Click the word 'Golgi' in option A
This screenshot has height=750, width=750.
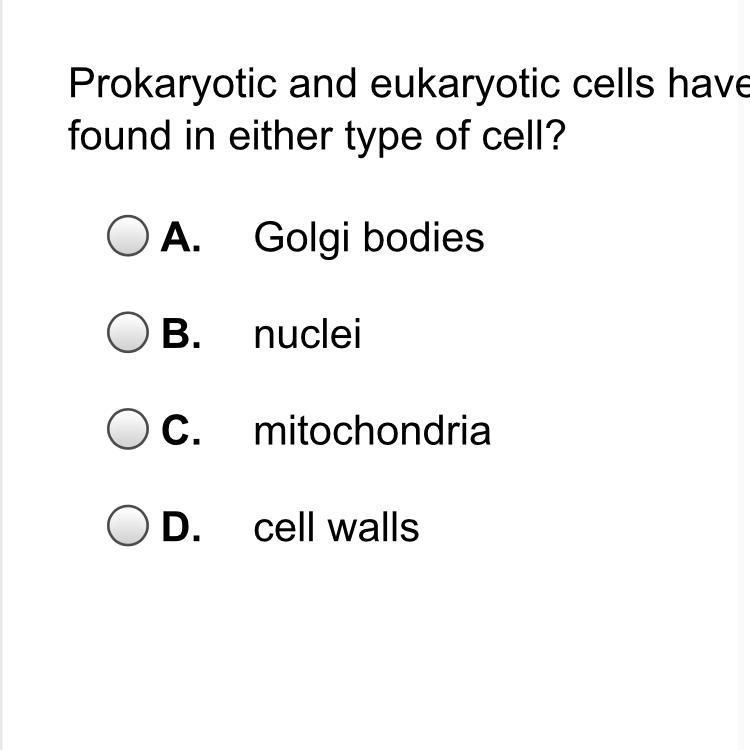click(302, 239)
